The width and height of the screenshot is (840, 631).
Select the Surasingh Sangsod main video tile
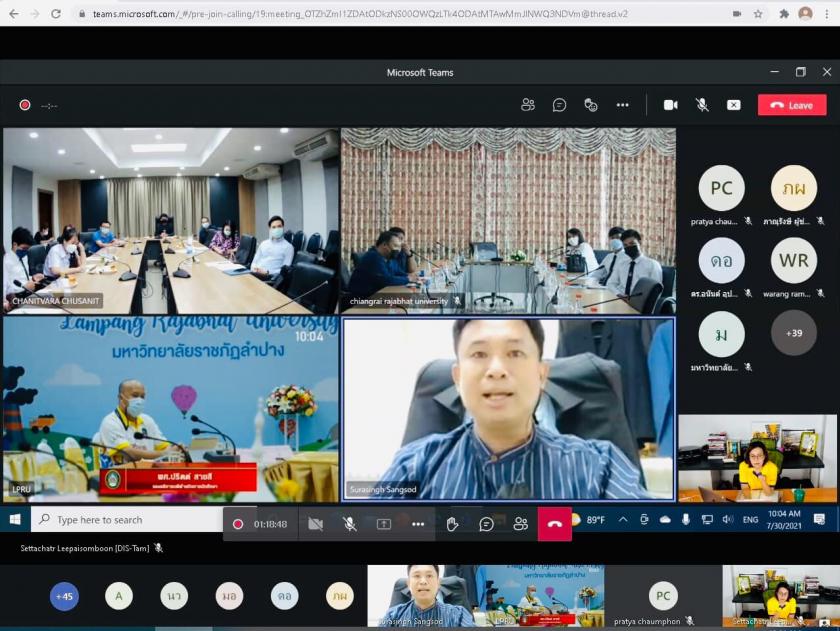508,410
